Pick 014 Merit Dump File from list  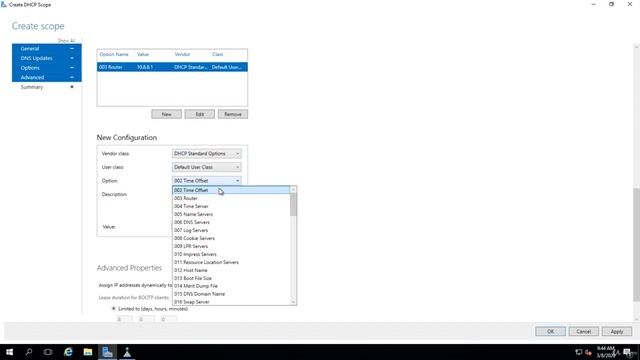[231, 286]
